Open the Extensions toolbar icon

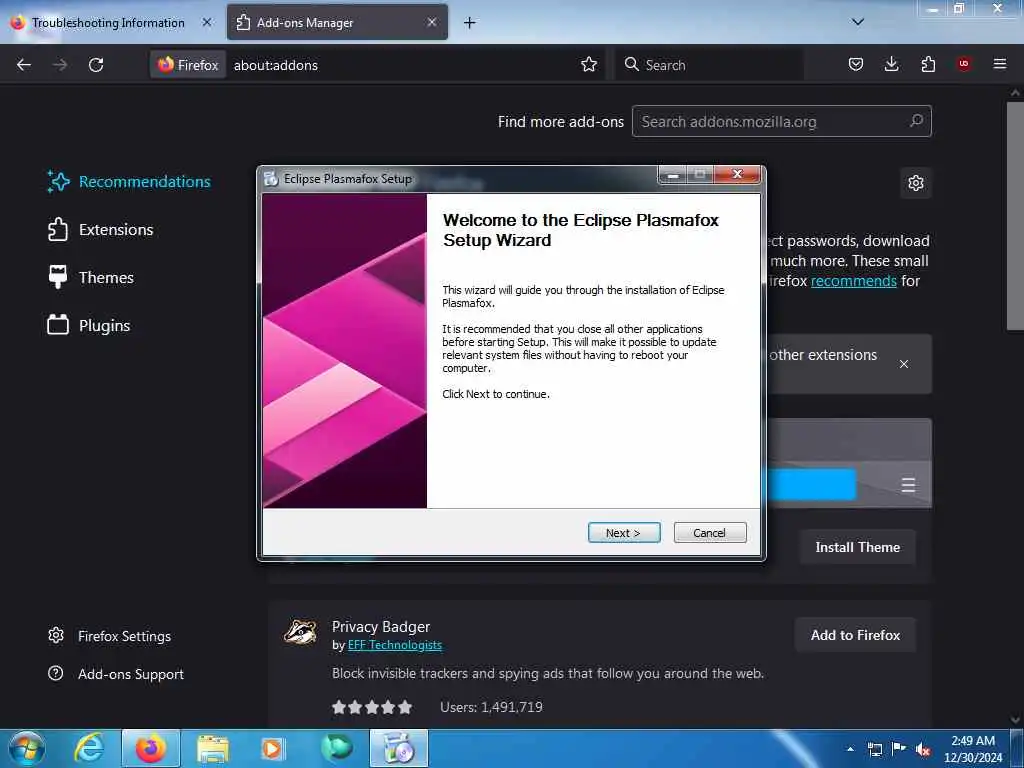point(928,64)
